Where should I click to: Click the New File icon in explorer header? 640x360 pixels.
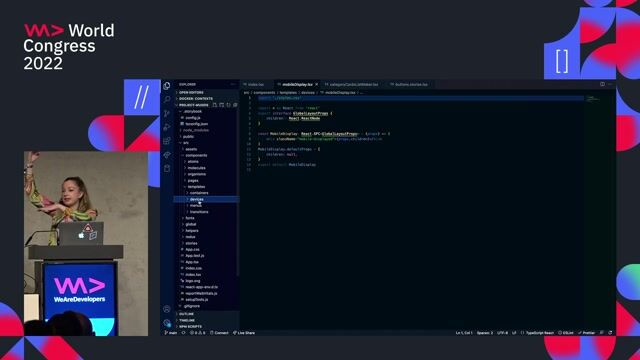[x=215, y=105]
